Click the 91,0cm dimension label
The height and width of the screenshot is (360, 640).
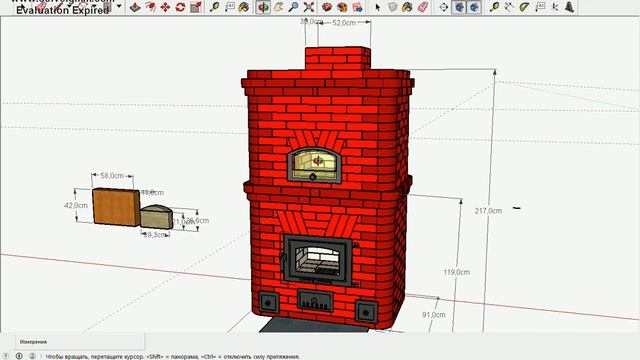pyautogui.click(x=433, y=315)
